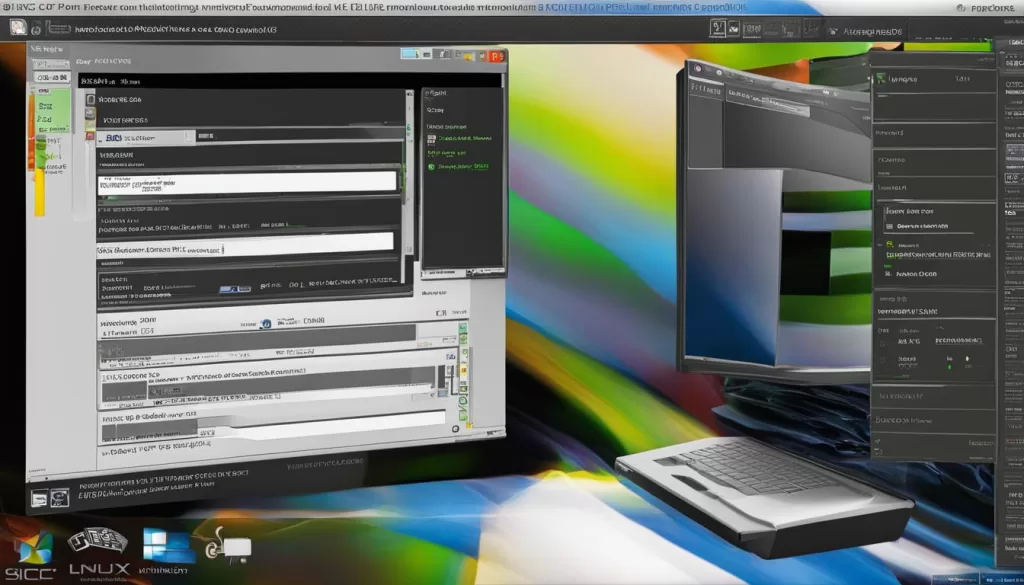The image size is (1024, 585).
Task: Click the plug and white box icon
Action: pos(228,545)
